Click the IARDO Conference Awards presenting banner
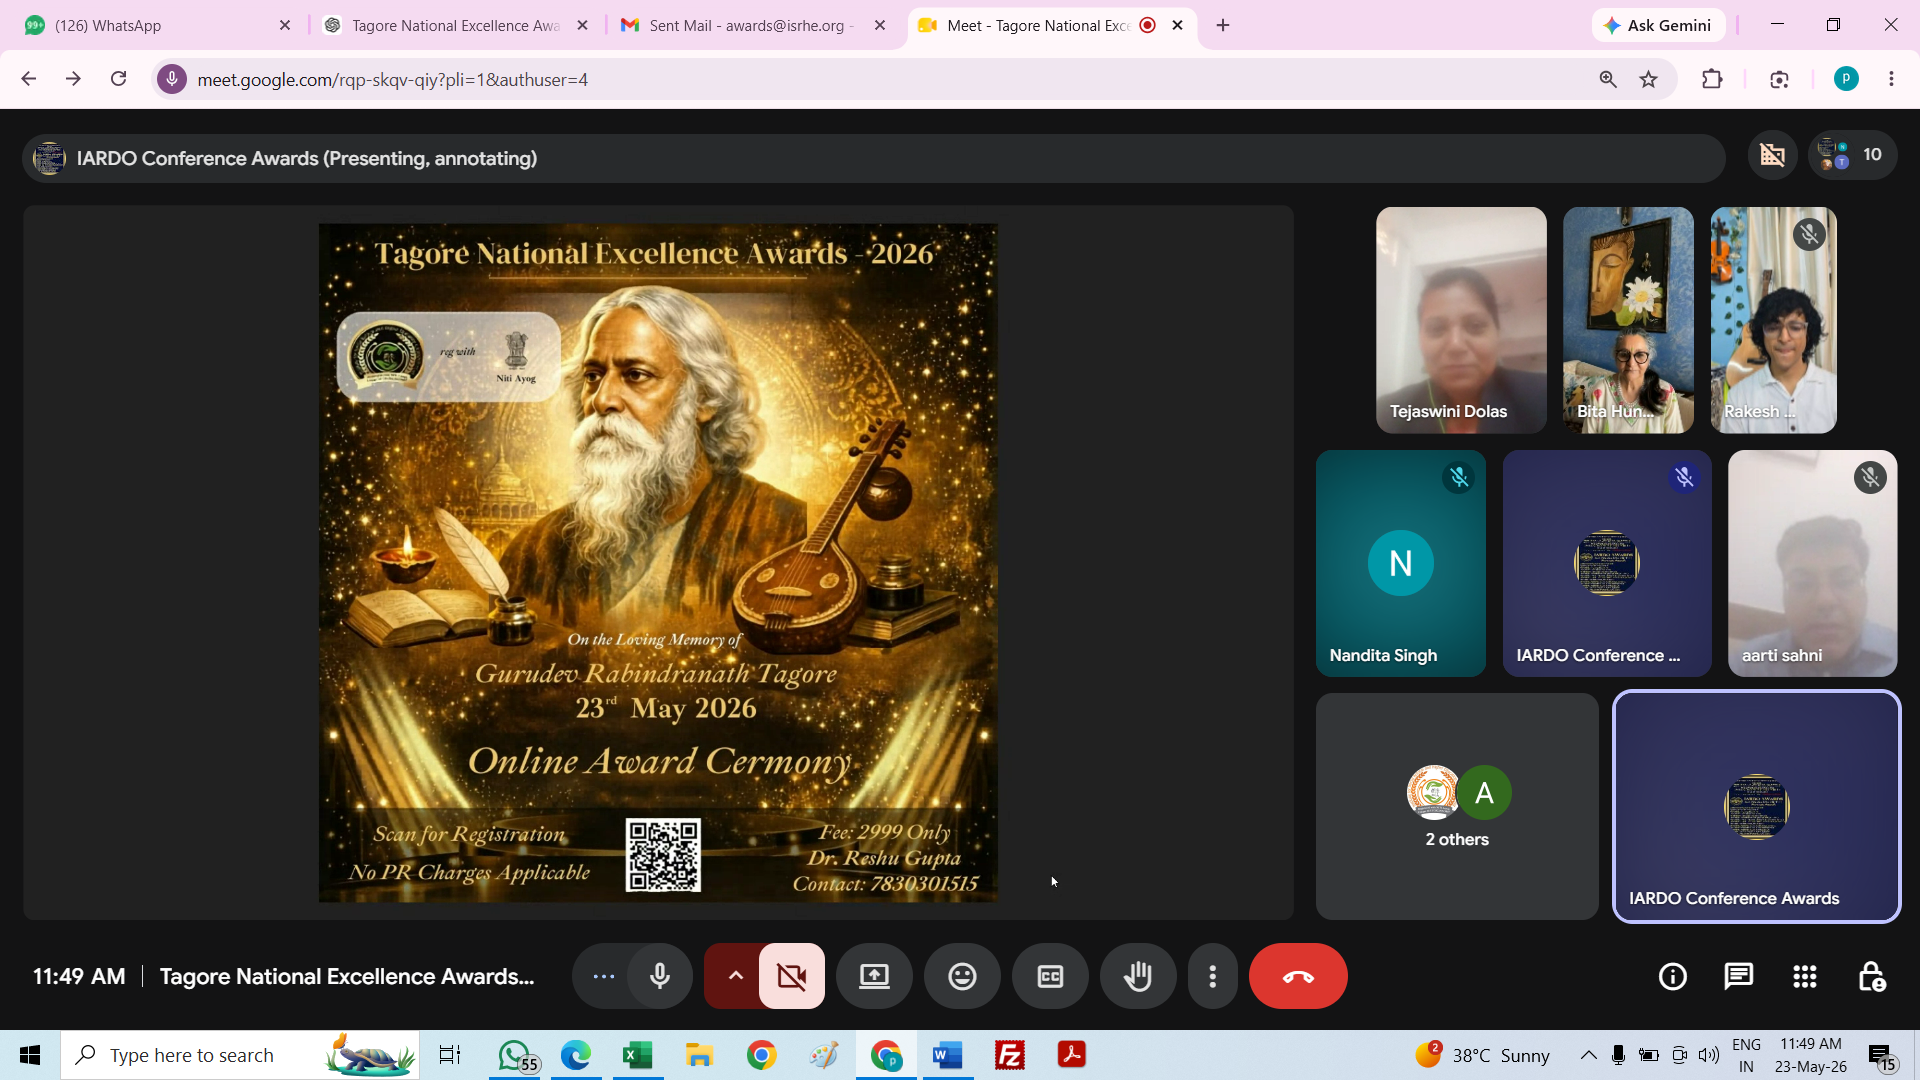This screenshot has width=1920, height=1080. pyautogui.click(x=873, y=158)
